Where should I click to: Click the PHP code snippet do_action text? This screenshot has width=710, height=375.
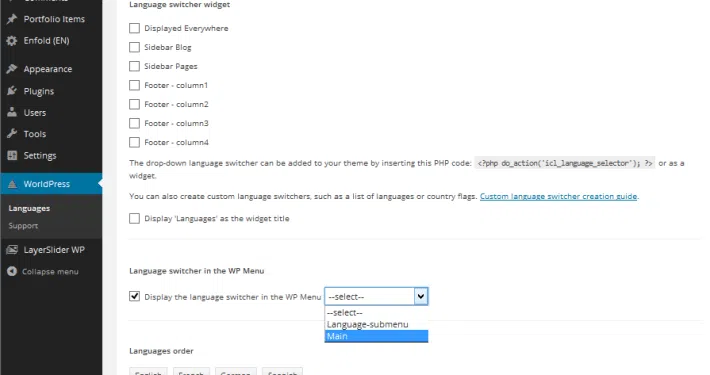tap(565, 163)
